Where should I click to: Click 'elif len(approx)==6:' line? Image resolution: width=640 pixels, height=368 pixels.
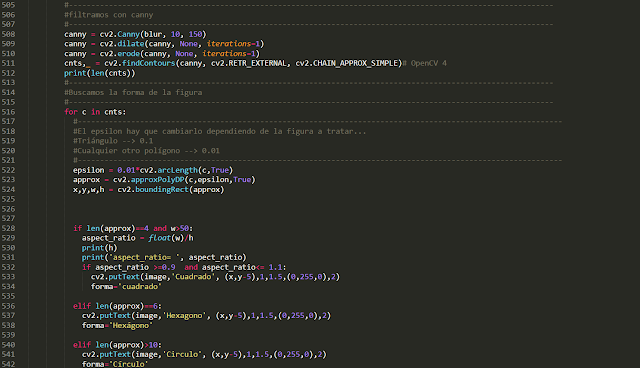(117, 306)
